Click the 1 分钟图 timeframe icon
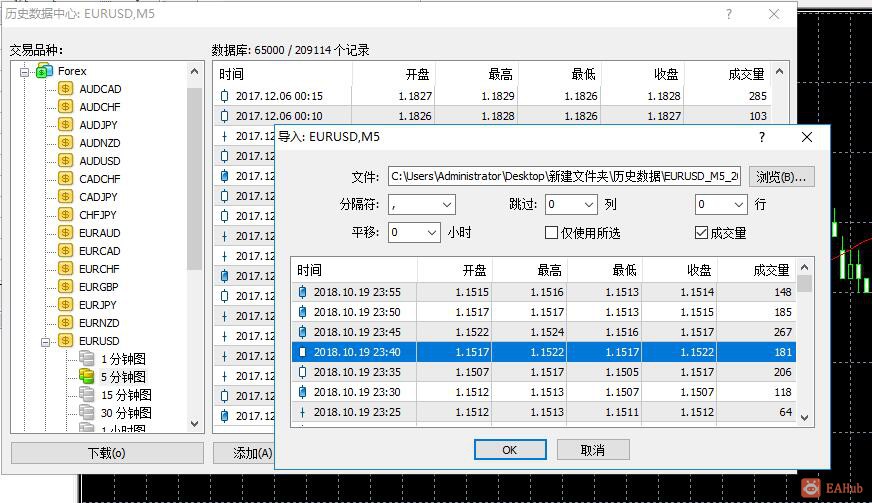Image resolution: width=872 pixels, height=503 pixels. (x=86, y=358)
